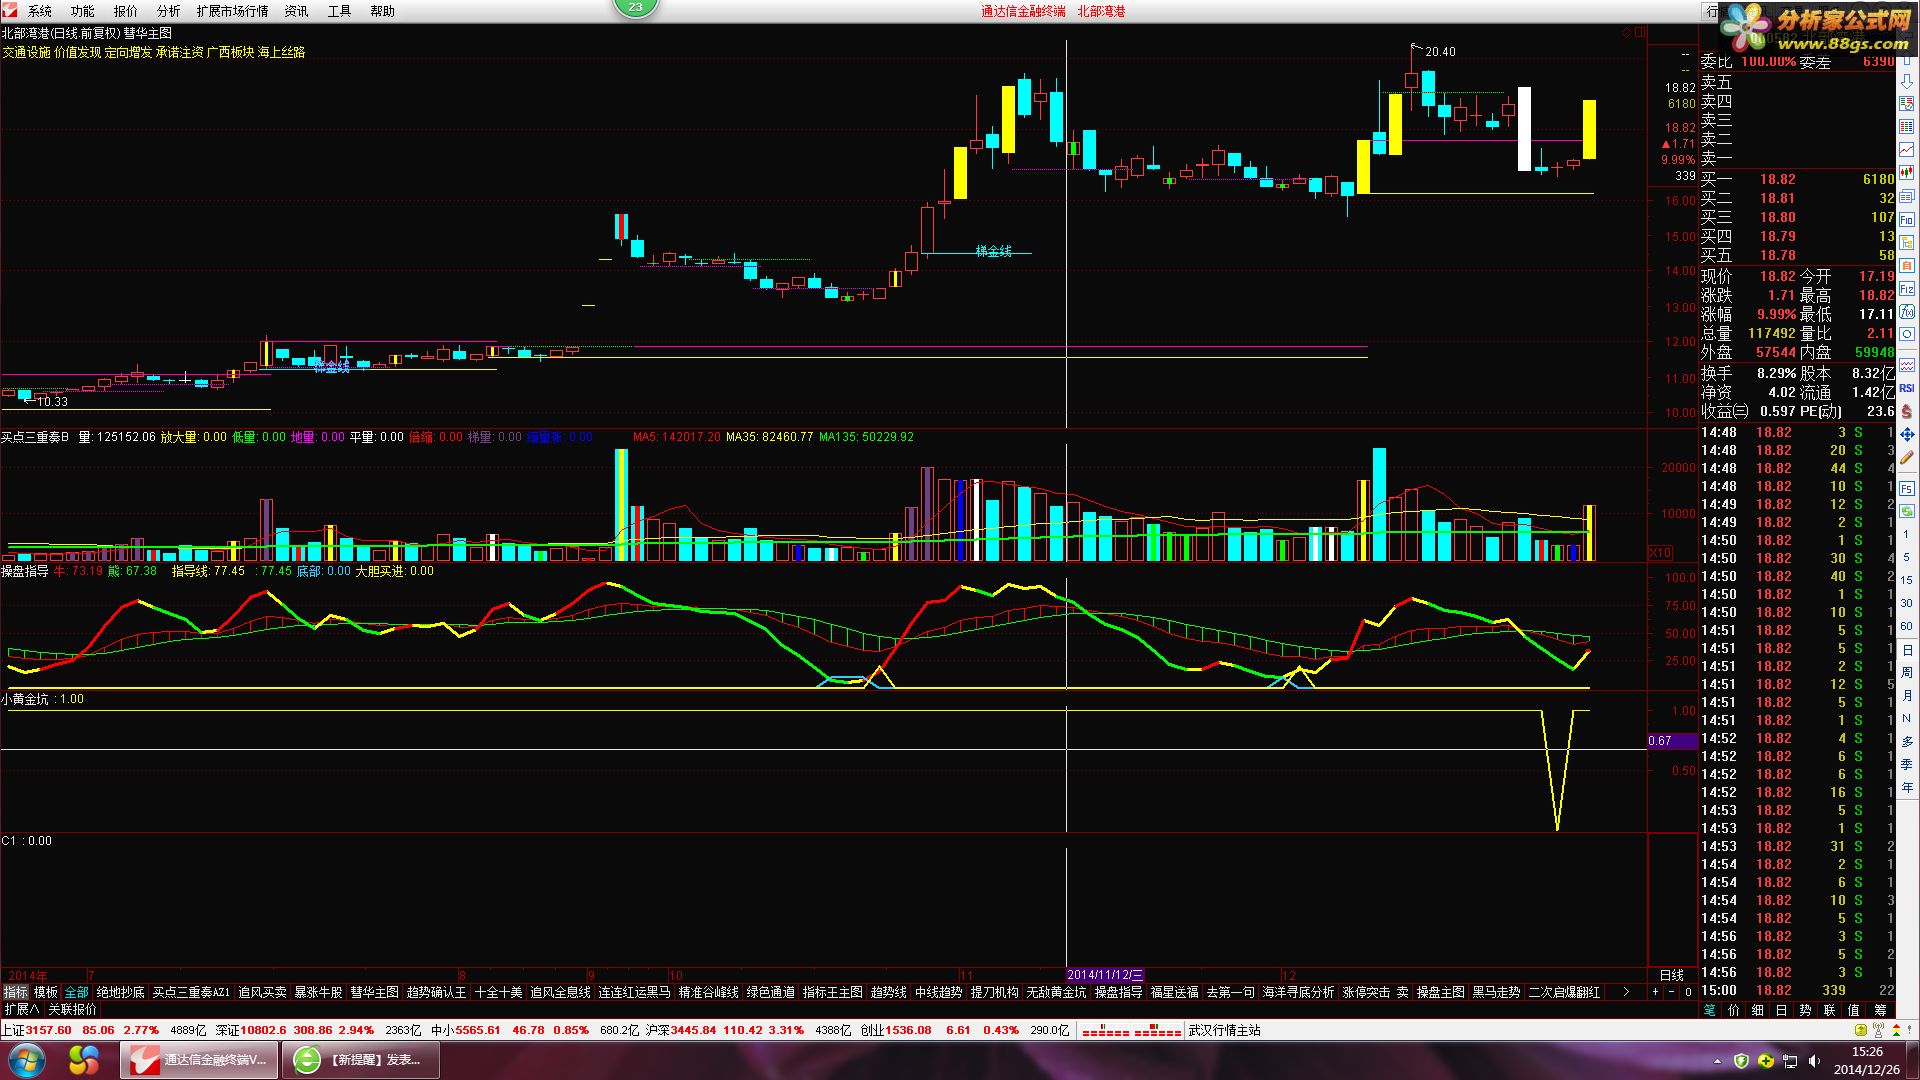Click the 关联报价 button
This screenshot has height=1080, width=1920.
coord(72,1010)
